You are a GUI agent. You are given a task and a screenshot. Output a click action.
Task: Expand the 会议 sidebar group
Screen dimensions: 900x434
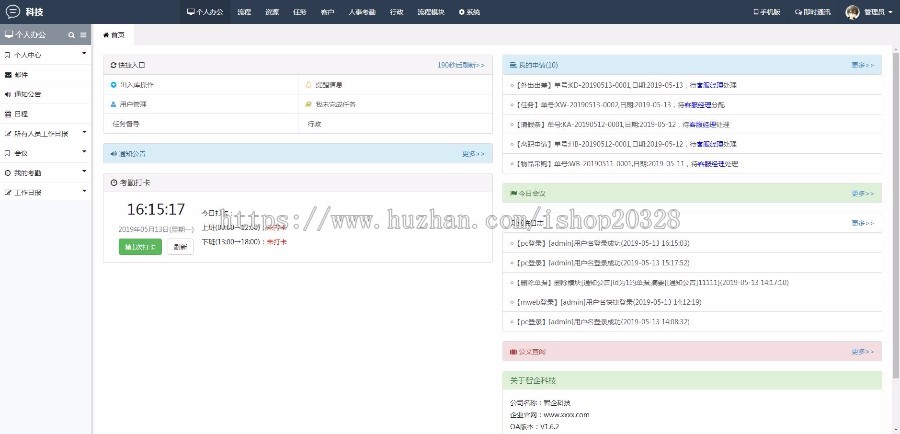[45, 153]
